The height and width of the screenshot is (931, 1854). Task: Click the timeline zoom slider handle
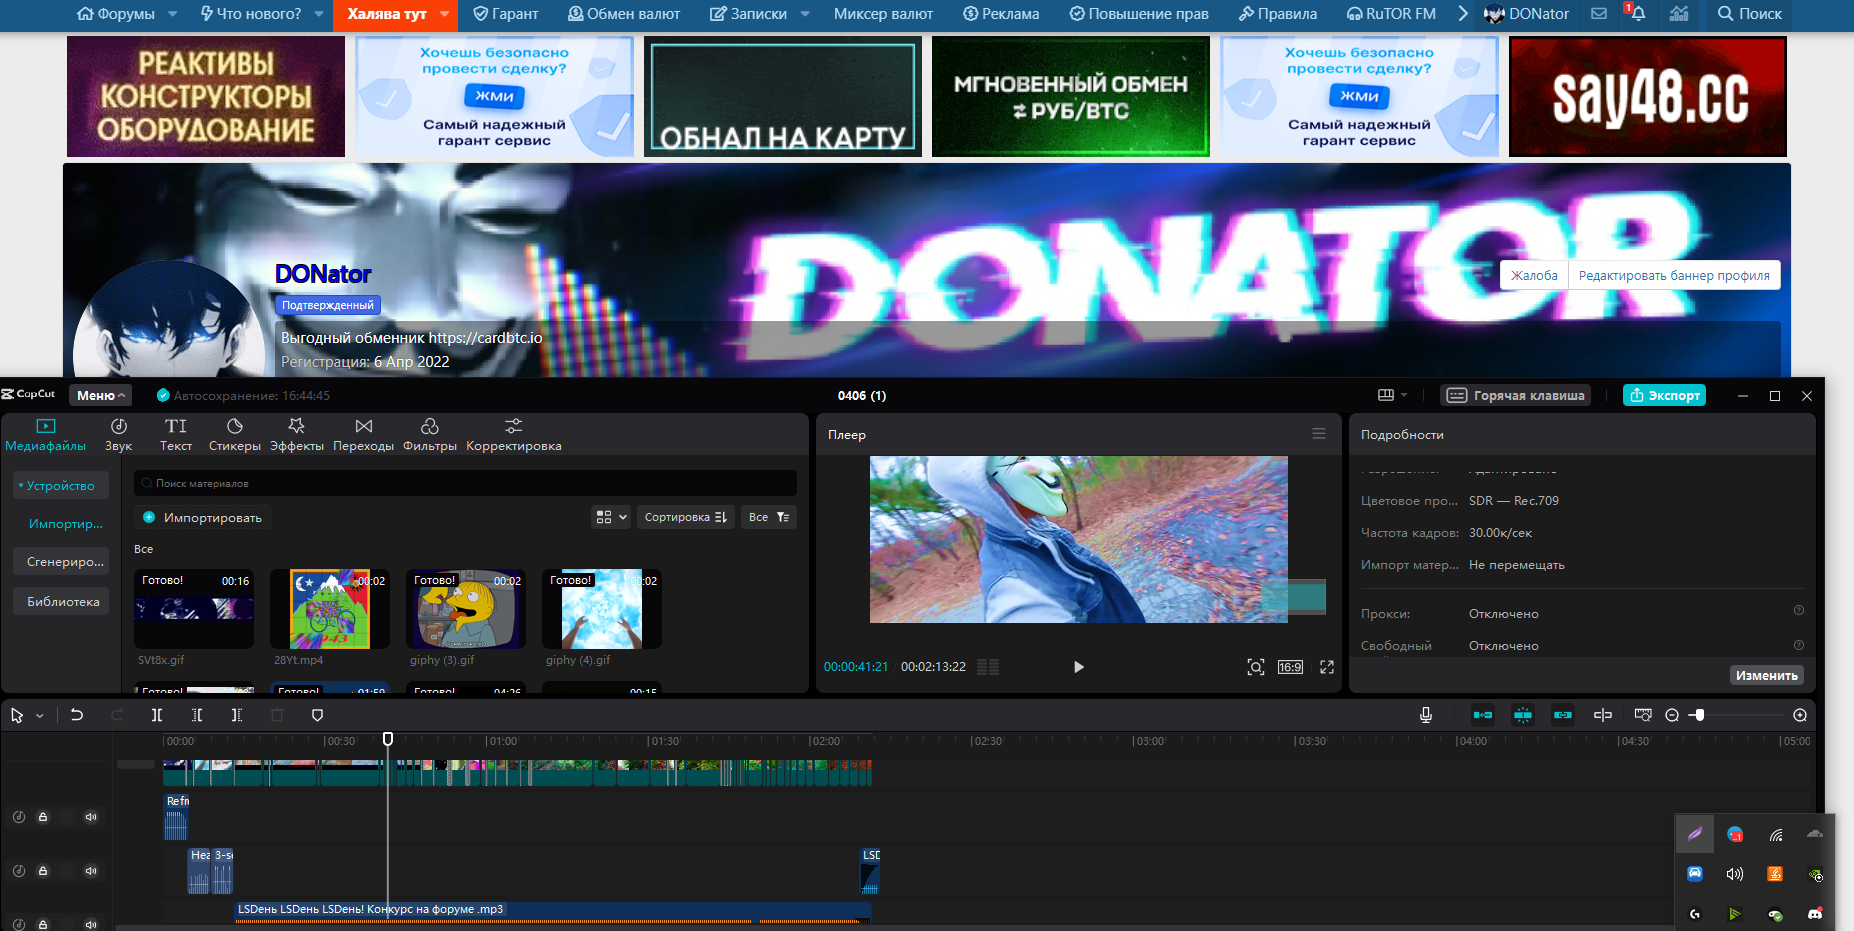(1699, 715)
